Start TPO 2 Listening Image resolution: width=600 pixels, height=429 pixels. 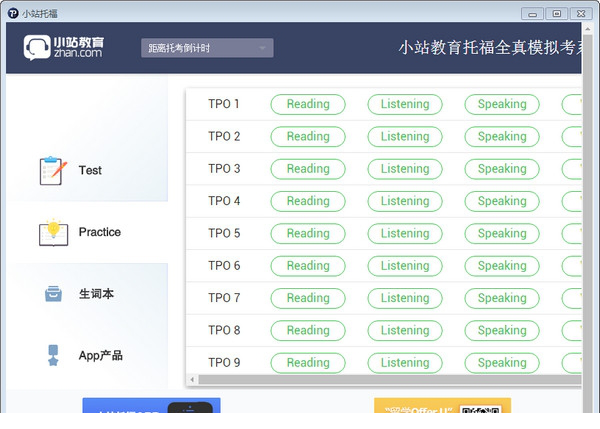pyautogui.click(x=405, y=137)
